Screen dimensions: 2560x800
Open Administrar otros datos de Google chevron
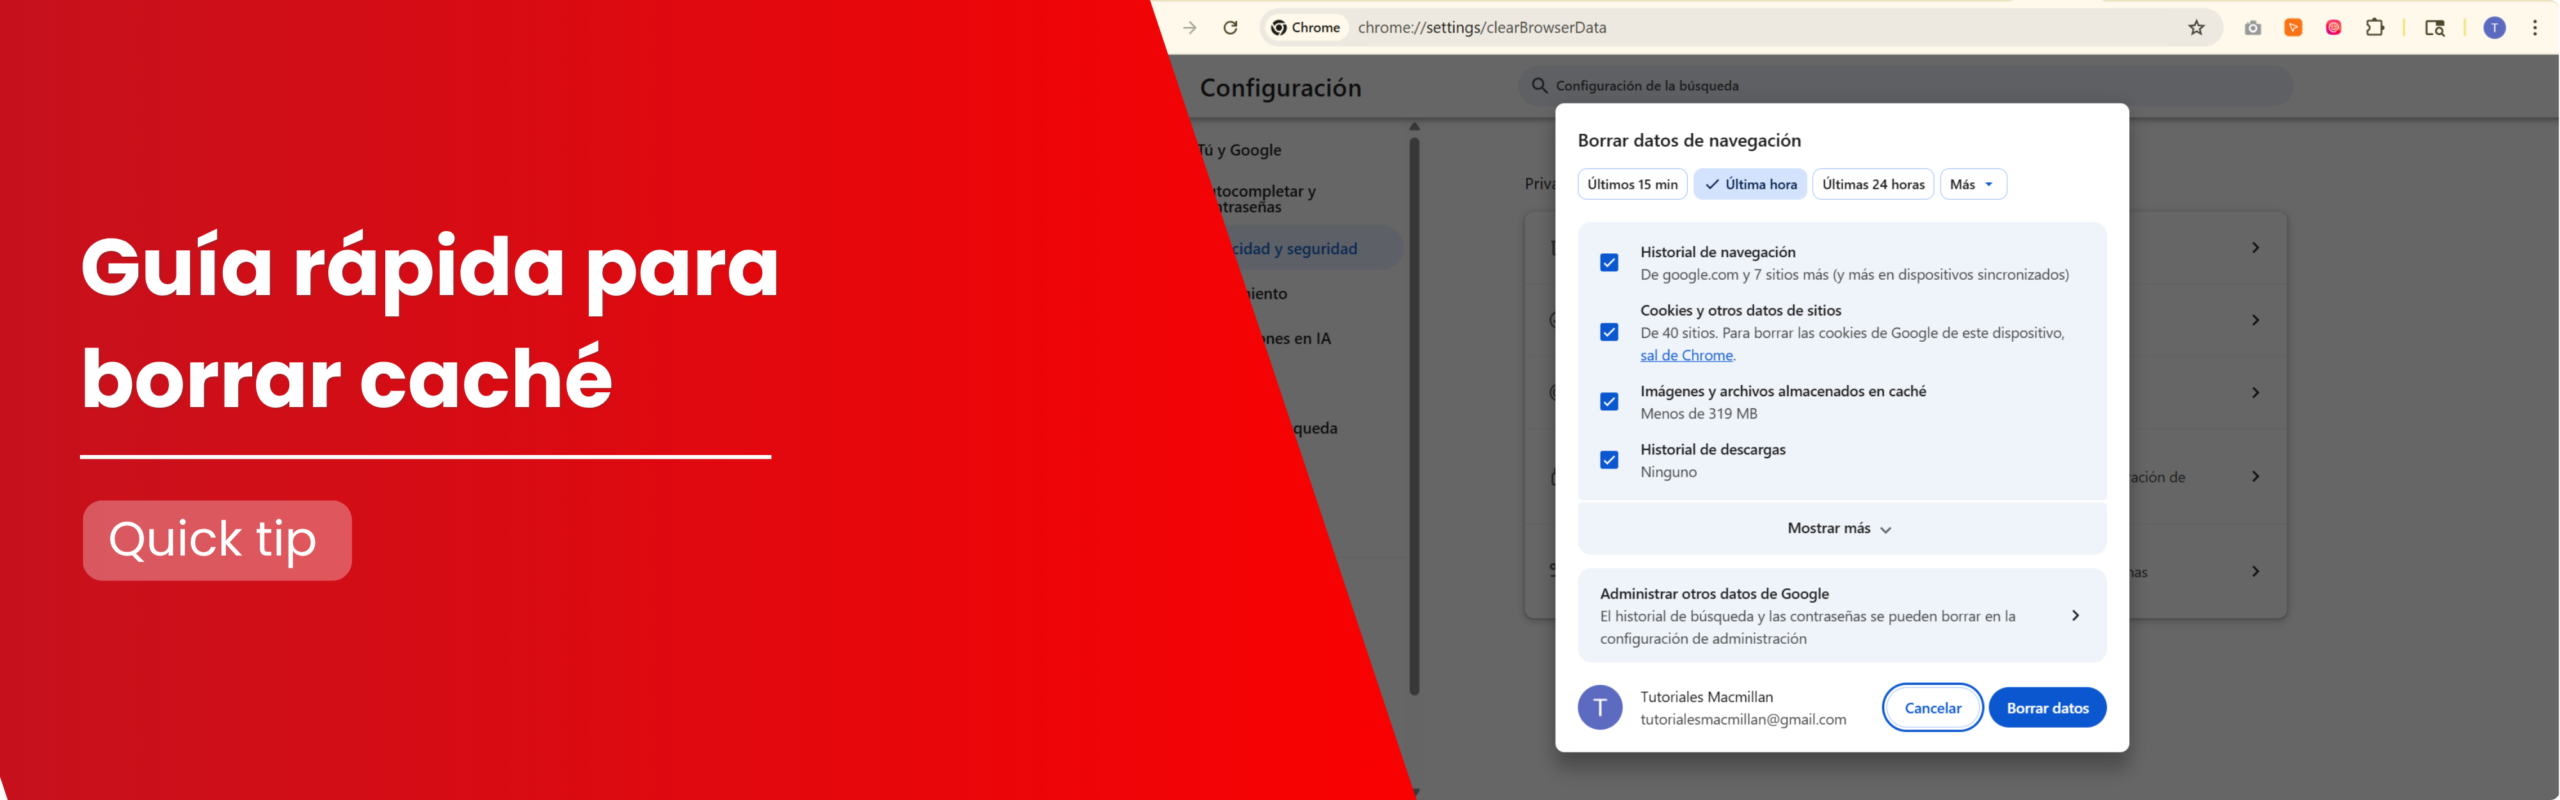point(2075,616)
